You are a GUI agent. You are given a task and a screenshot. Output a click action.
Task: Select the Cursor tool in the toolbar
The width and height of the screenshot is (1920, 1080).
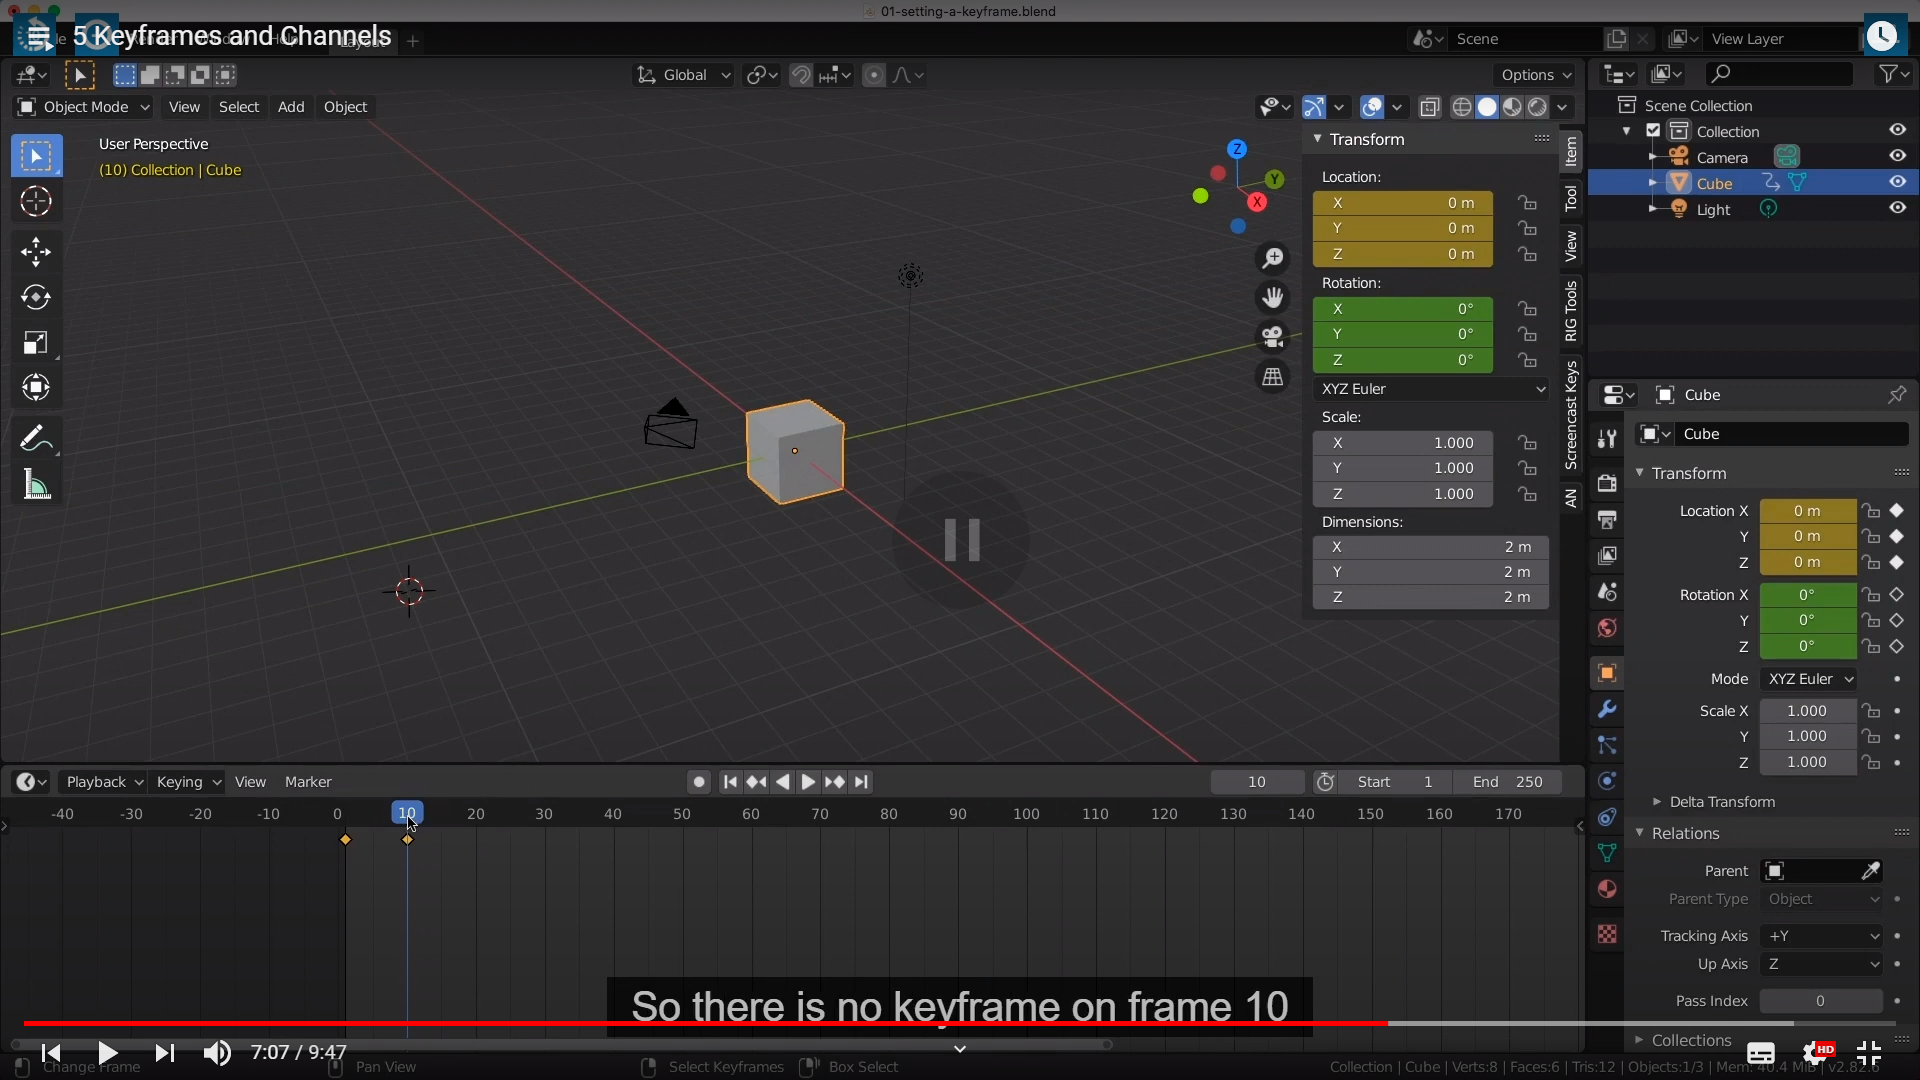point(36,201)
